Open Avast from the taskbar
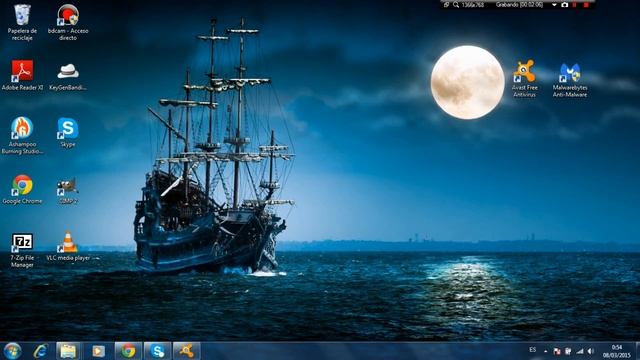The image size is (640, 360). [187, 351]
